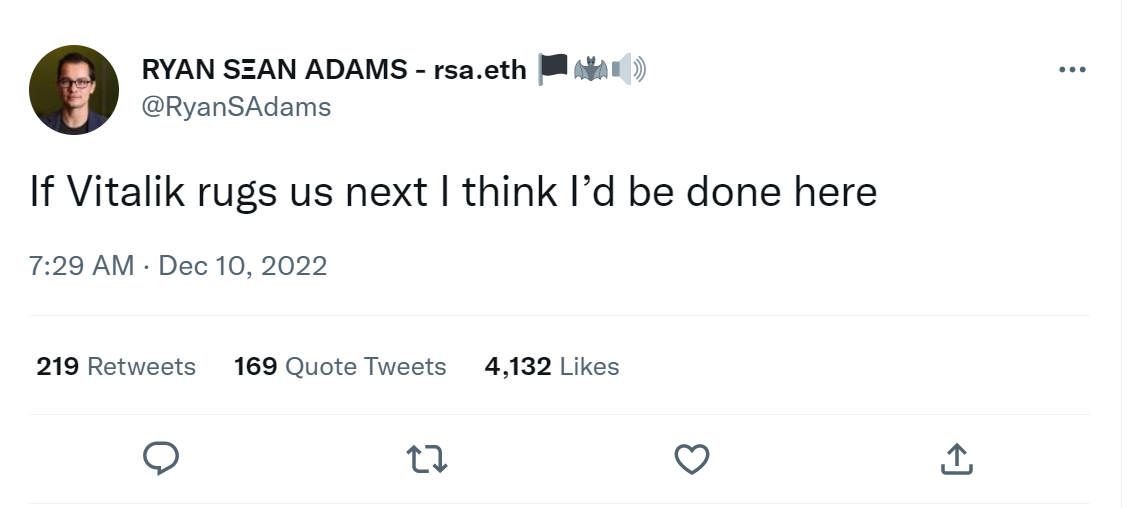Click the rsa.eth part of the name

[480, 70]
